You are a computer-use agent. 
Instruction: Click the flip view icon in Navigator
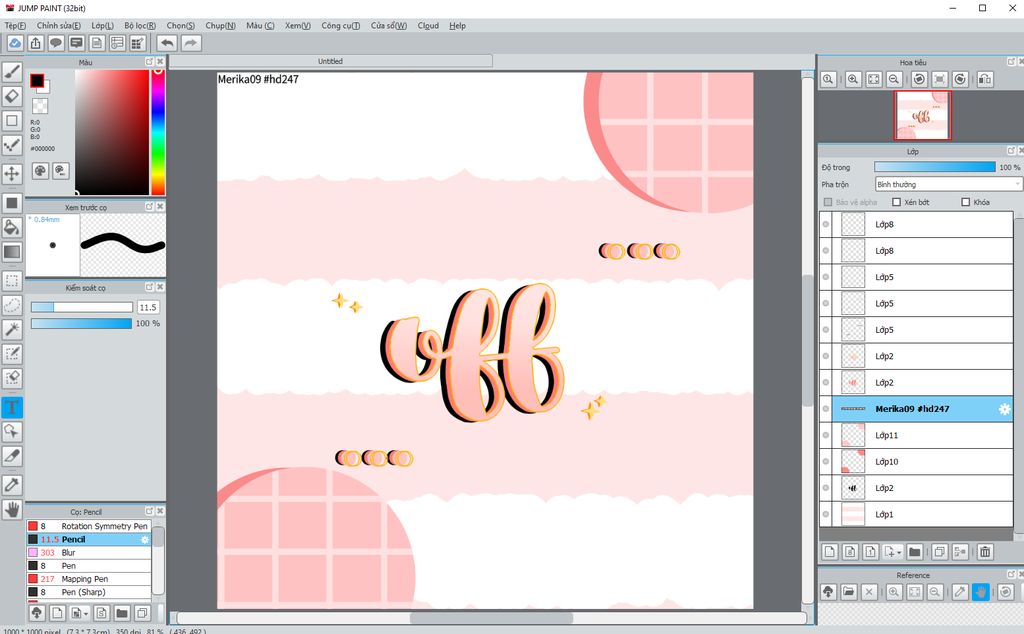click(x=985, y=79)
